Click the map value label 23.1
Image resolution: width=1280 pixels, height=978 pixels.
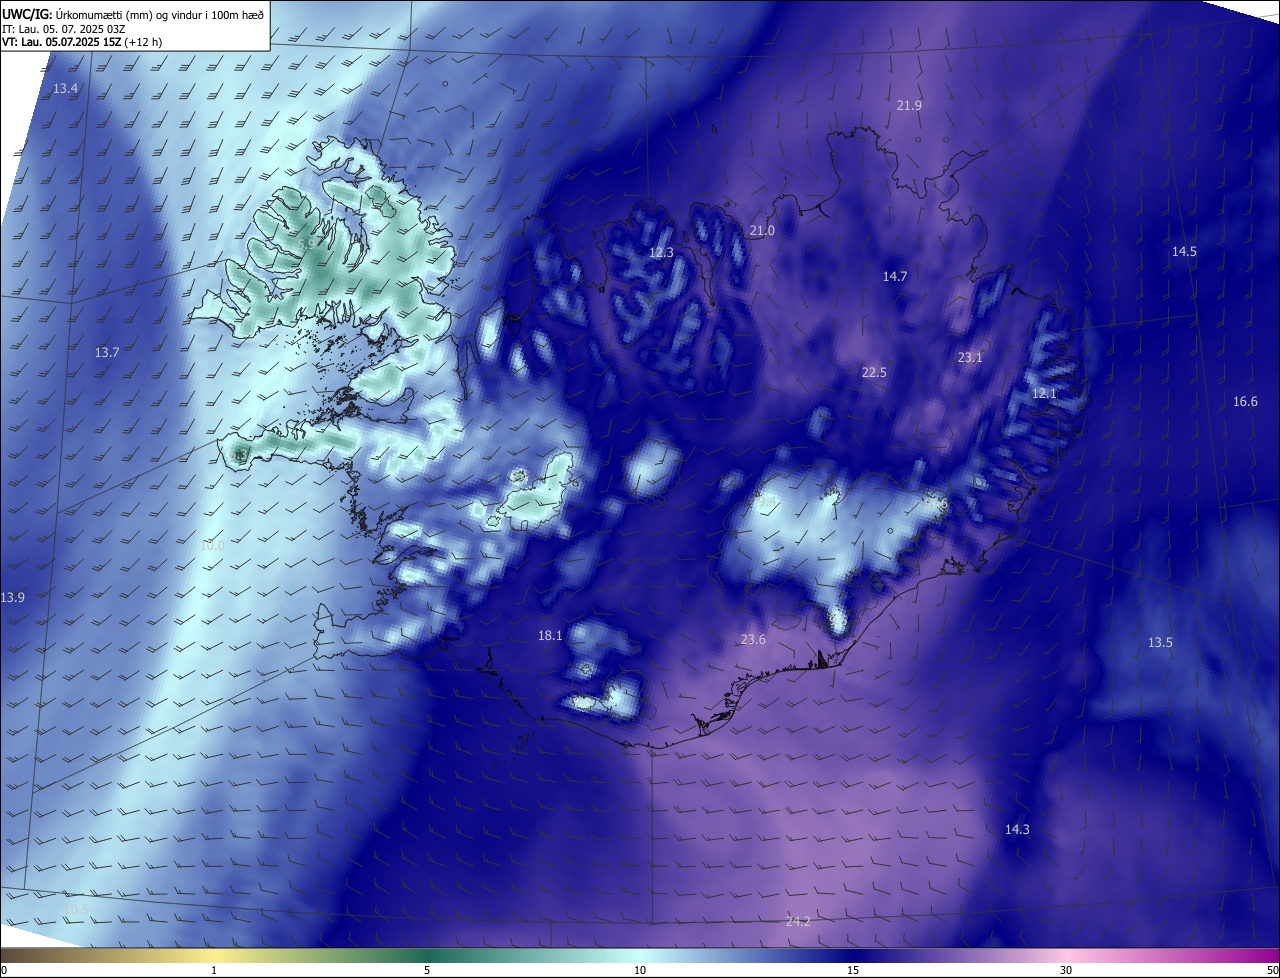tap(970, 357)
